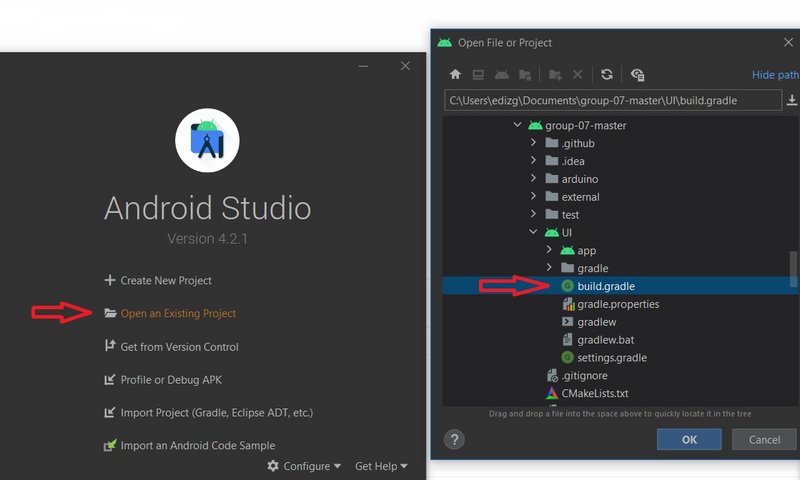The image size is (800, 480).
Task: Expand the arduino folder
Action: (x=533, y=178)
